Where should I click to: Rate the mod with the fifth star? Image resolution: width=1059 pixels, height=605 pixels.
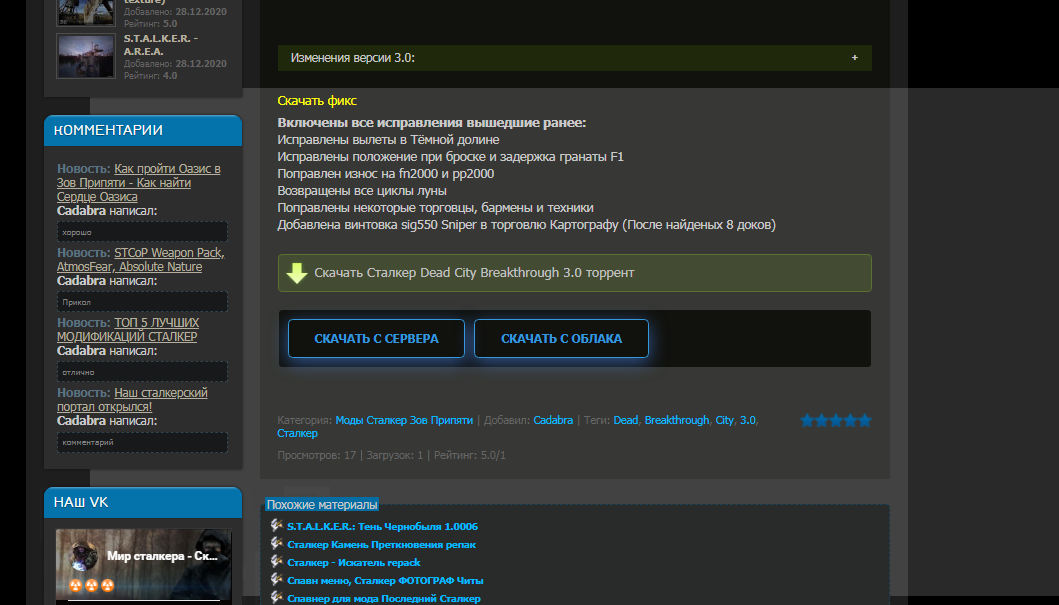click(x=864, y=421)
